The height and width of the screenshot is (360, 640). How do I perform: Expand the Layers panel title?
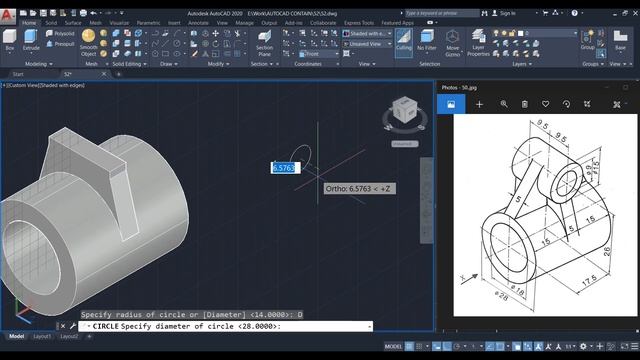tap(522, 64)
